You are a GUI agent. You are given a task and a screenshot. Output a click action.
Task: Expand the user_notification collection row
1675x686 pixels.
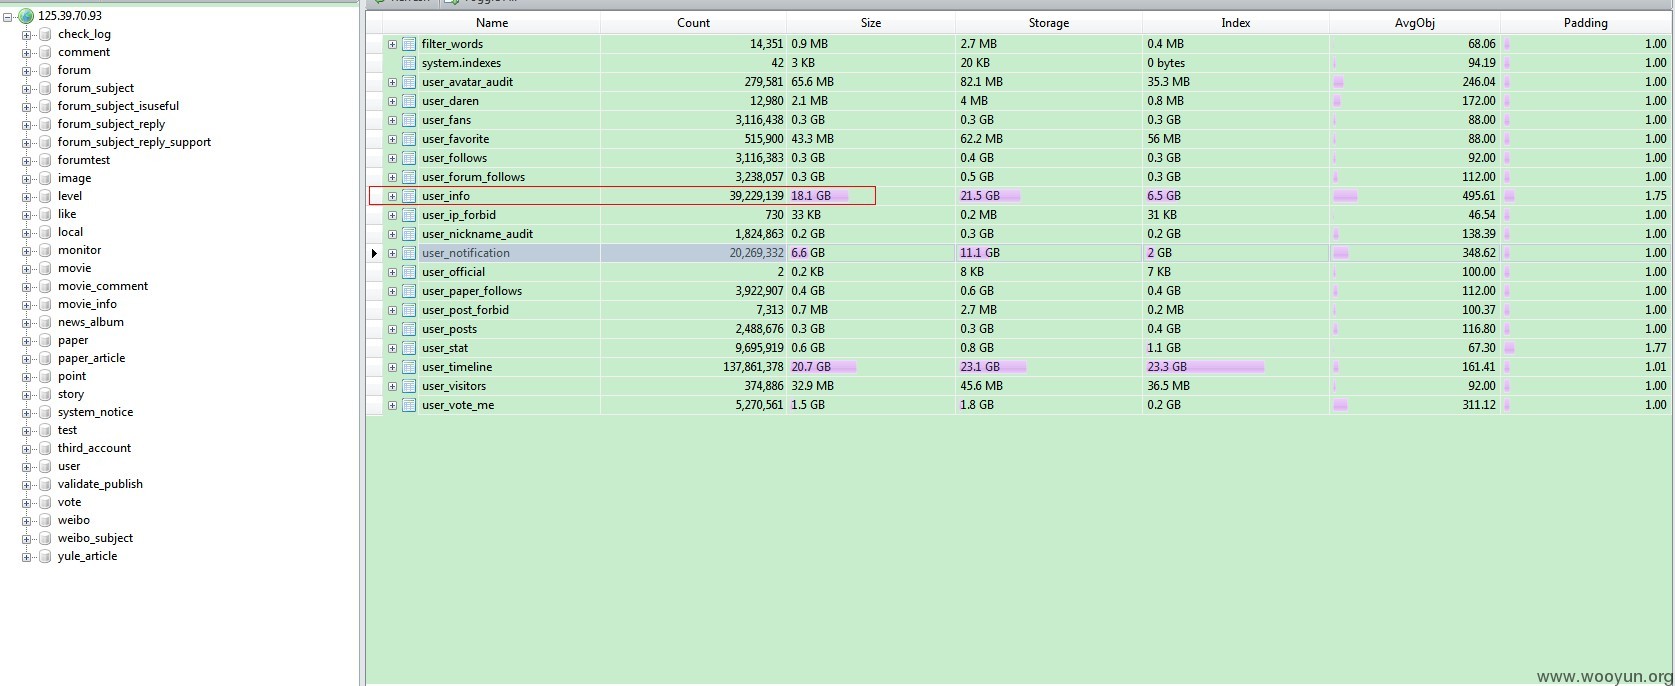[392, 253]
